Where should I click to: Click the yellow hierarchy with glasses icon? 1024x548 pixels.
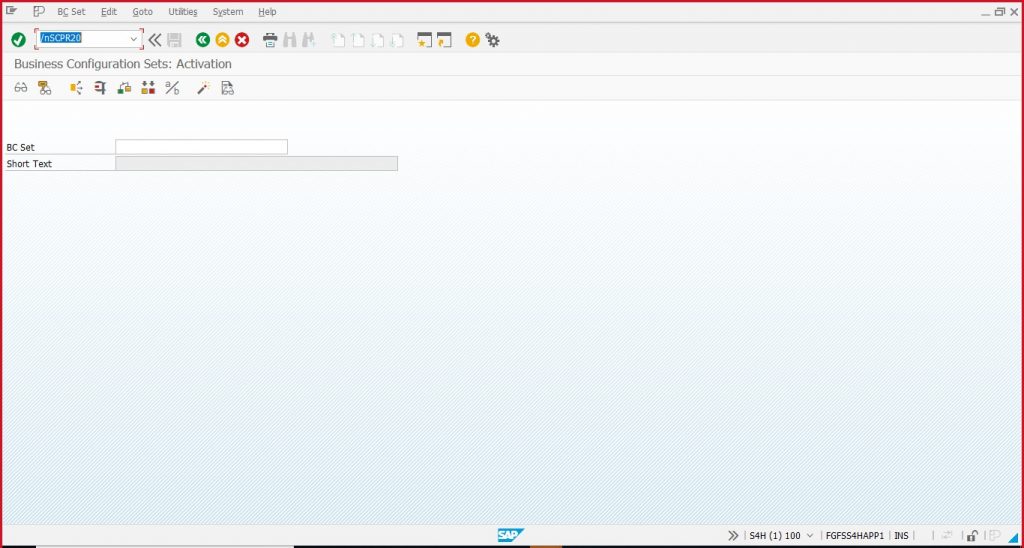click(x=44, y=88)
